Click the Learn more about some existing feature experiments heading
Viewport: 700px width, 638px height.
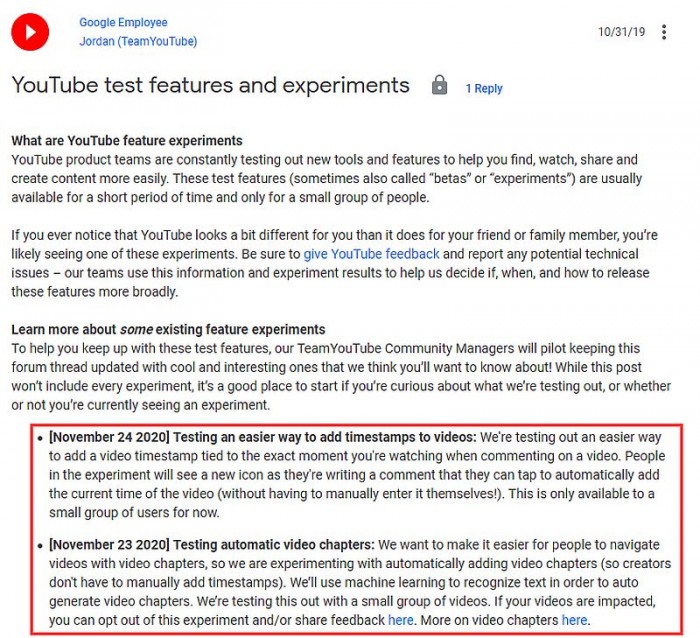[168, 329]
